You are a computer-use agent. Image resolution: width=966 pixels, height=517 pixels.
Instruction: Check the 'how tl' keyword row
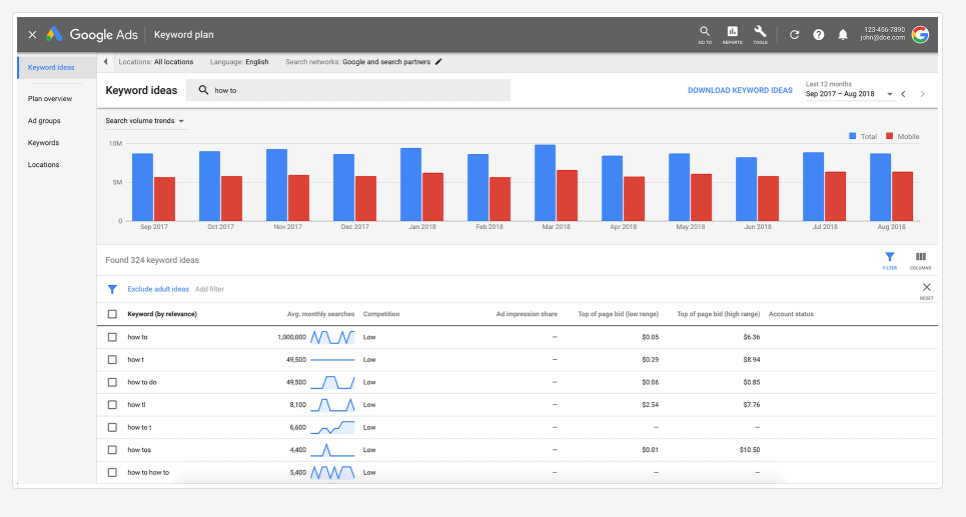112,405
